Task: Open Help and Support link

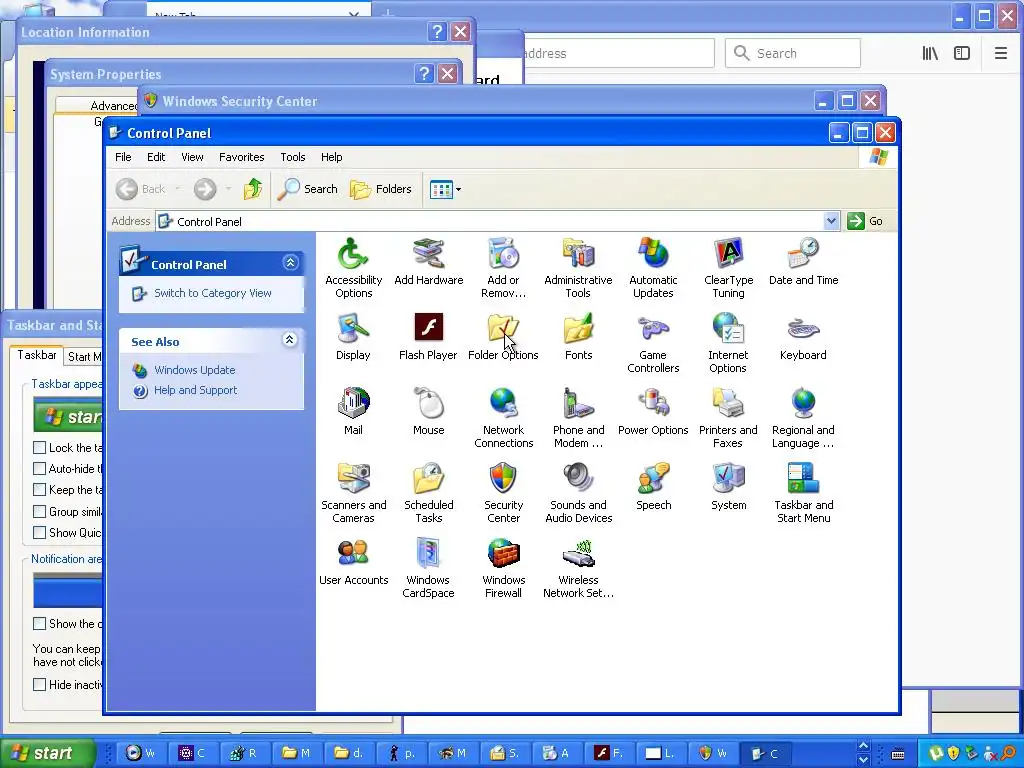Action: [195, 390]
